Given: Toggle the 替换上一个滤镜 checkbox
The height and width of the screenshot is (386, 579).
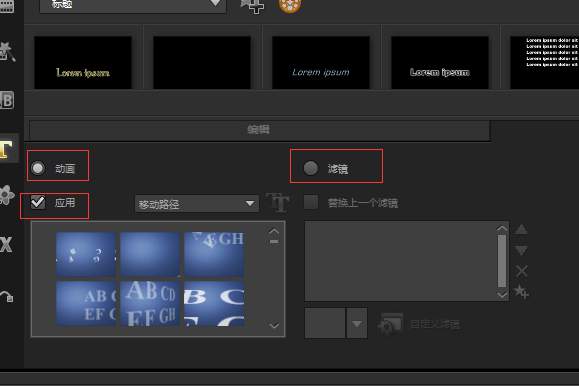Looking at the screenshot, I should click(311, 202).
